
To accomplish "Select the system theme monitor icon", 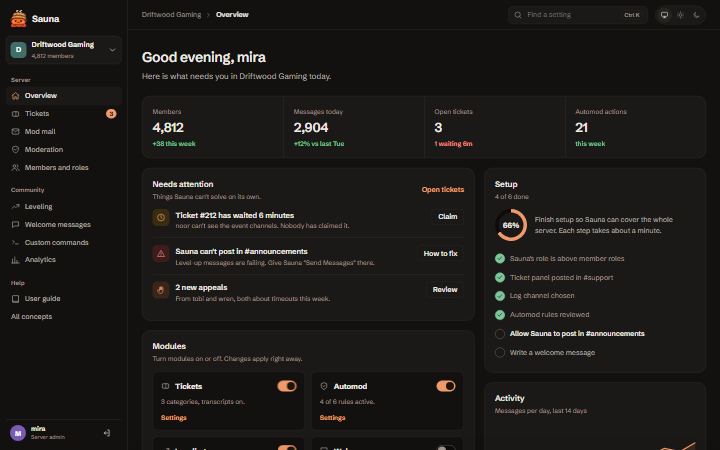I will (664, 15).
